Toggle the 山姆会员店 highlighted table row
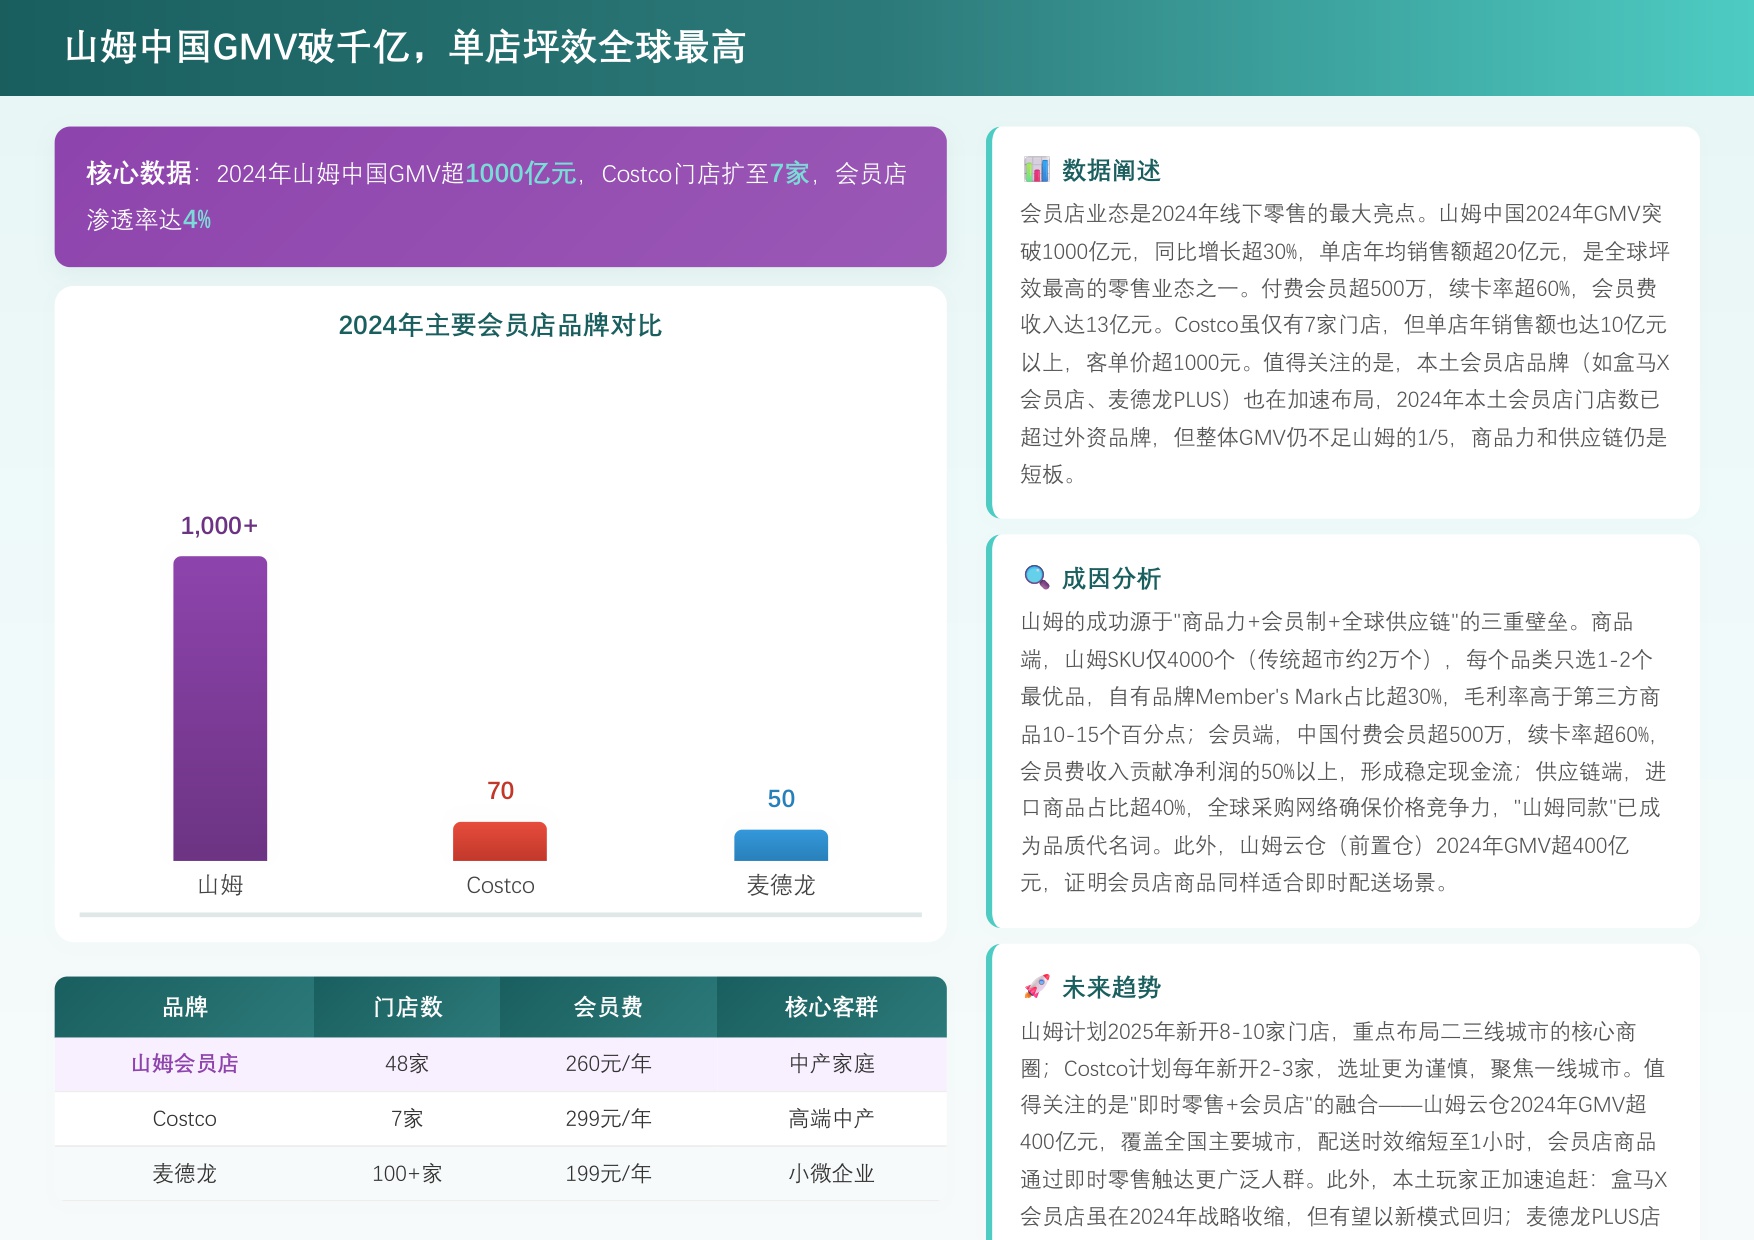1754x1240 pixels. pyautogui.click(x=500, y=1064)
